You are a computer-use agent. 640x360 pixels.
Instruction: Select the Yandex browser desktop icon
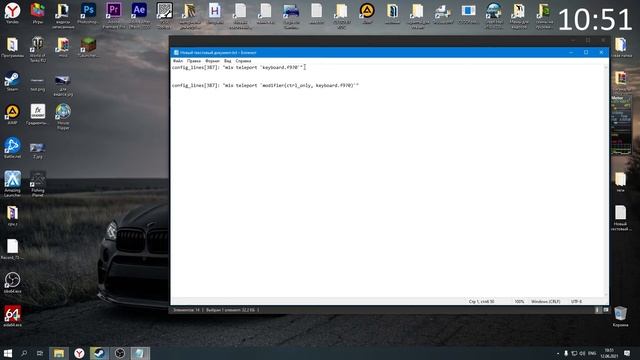coord(12,13)
